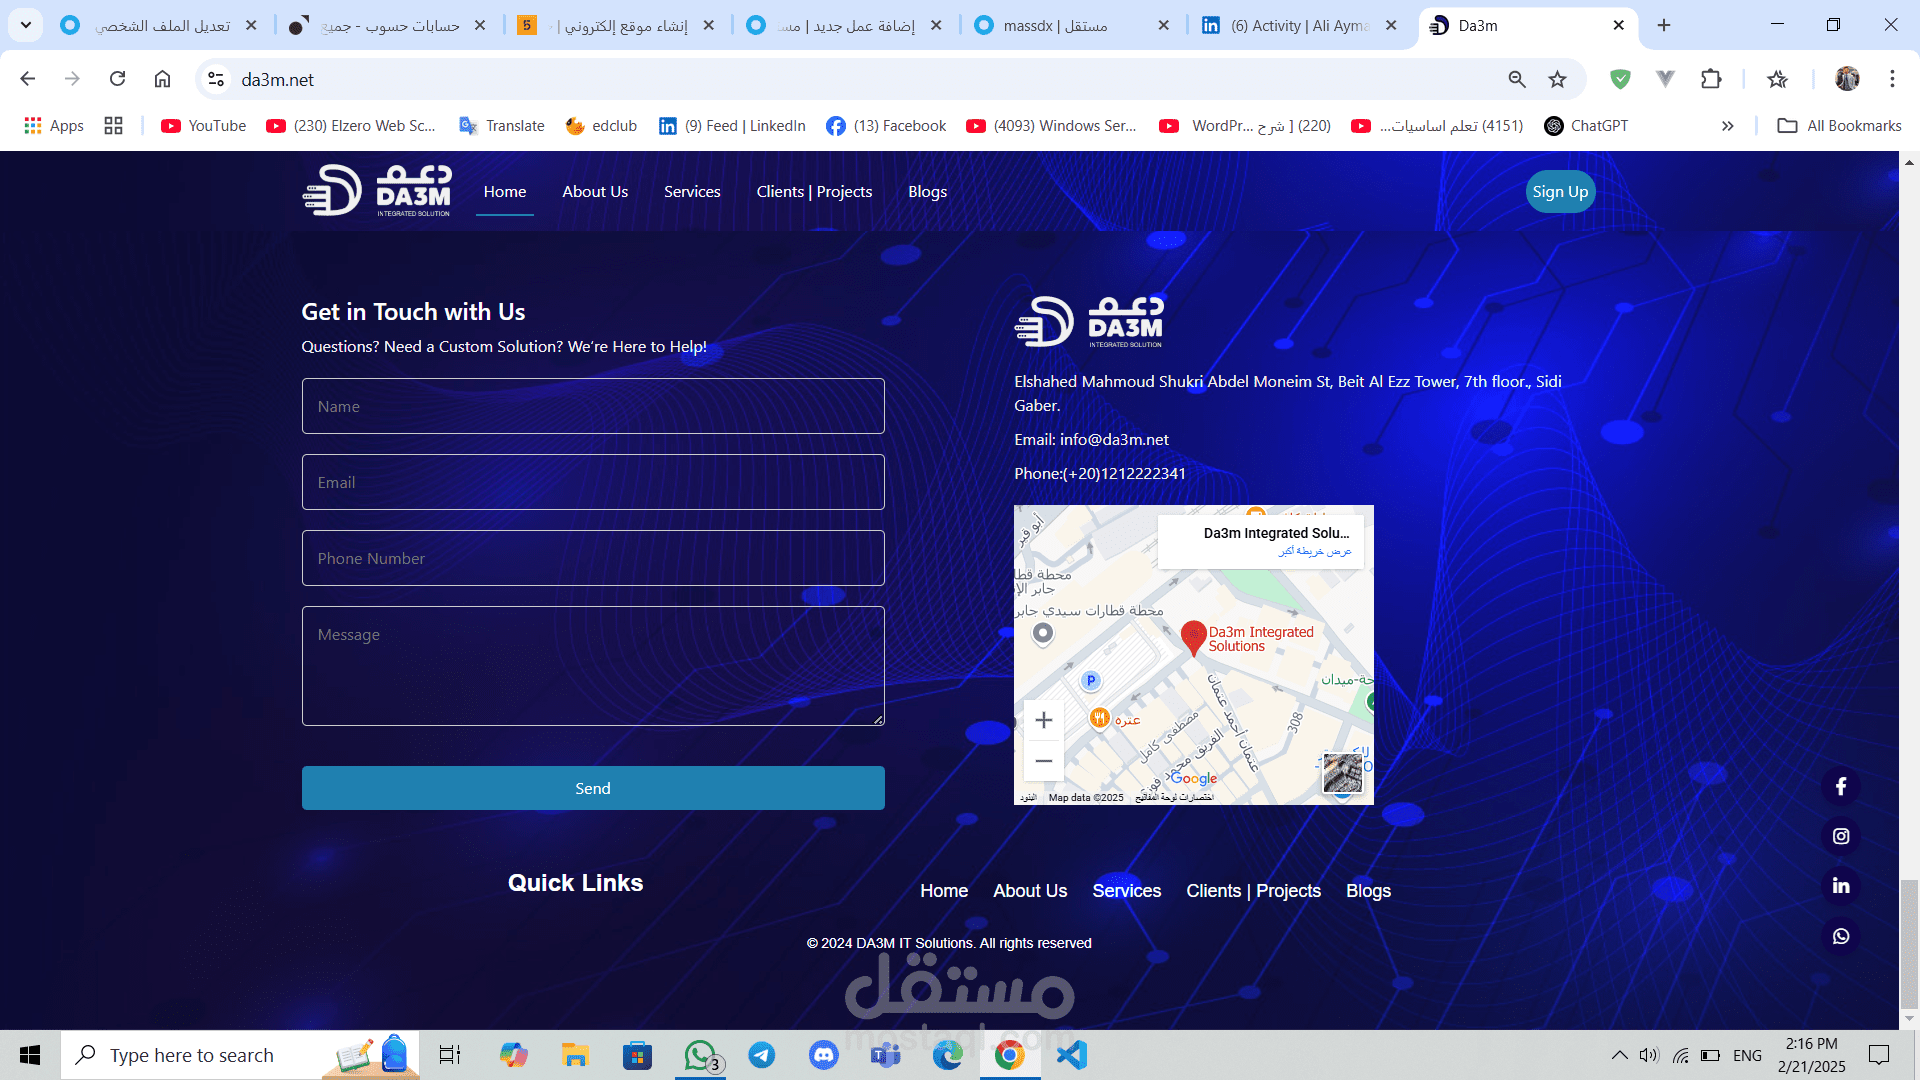Open Services in top navigation
Image resolution: width=1920 pixels, height=1080 pixels.
692,192
